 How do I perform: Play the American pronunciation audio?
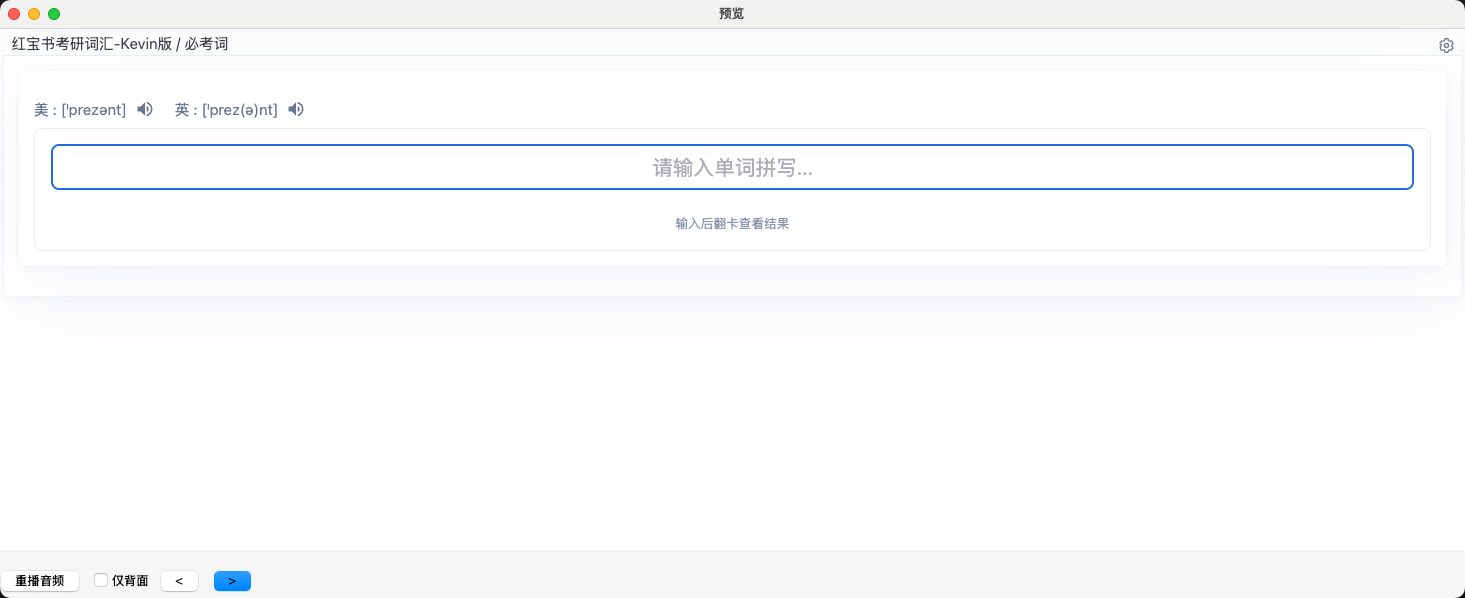pos(145,110)
